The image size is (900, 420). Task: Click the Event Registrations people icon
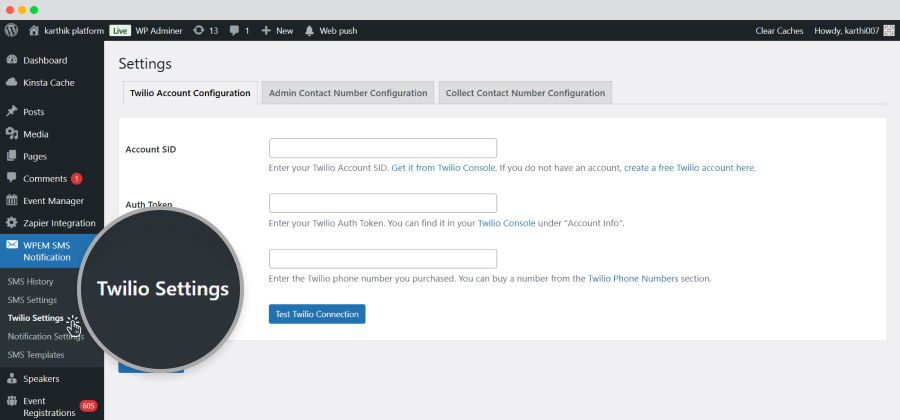[11, 401]
